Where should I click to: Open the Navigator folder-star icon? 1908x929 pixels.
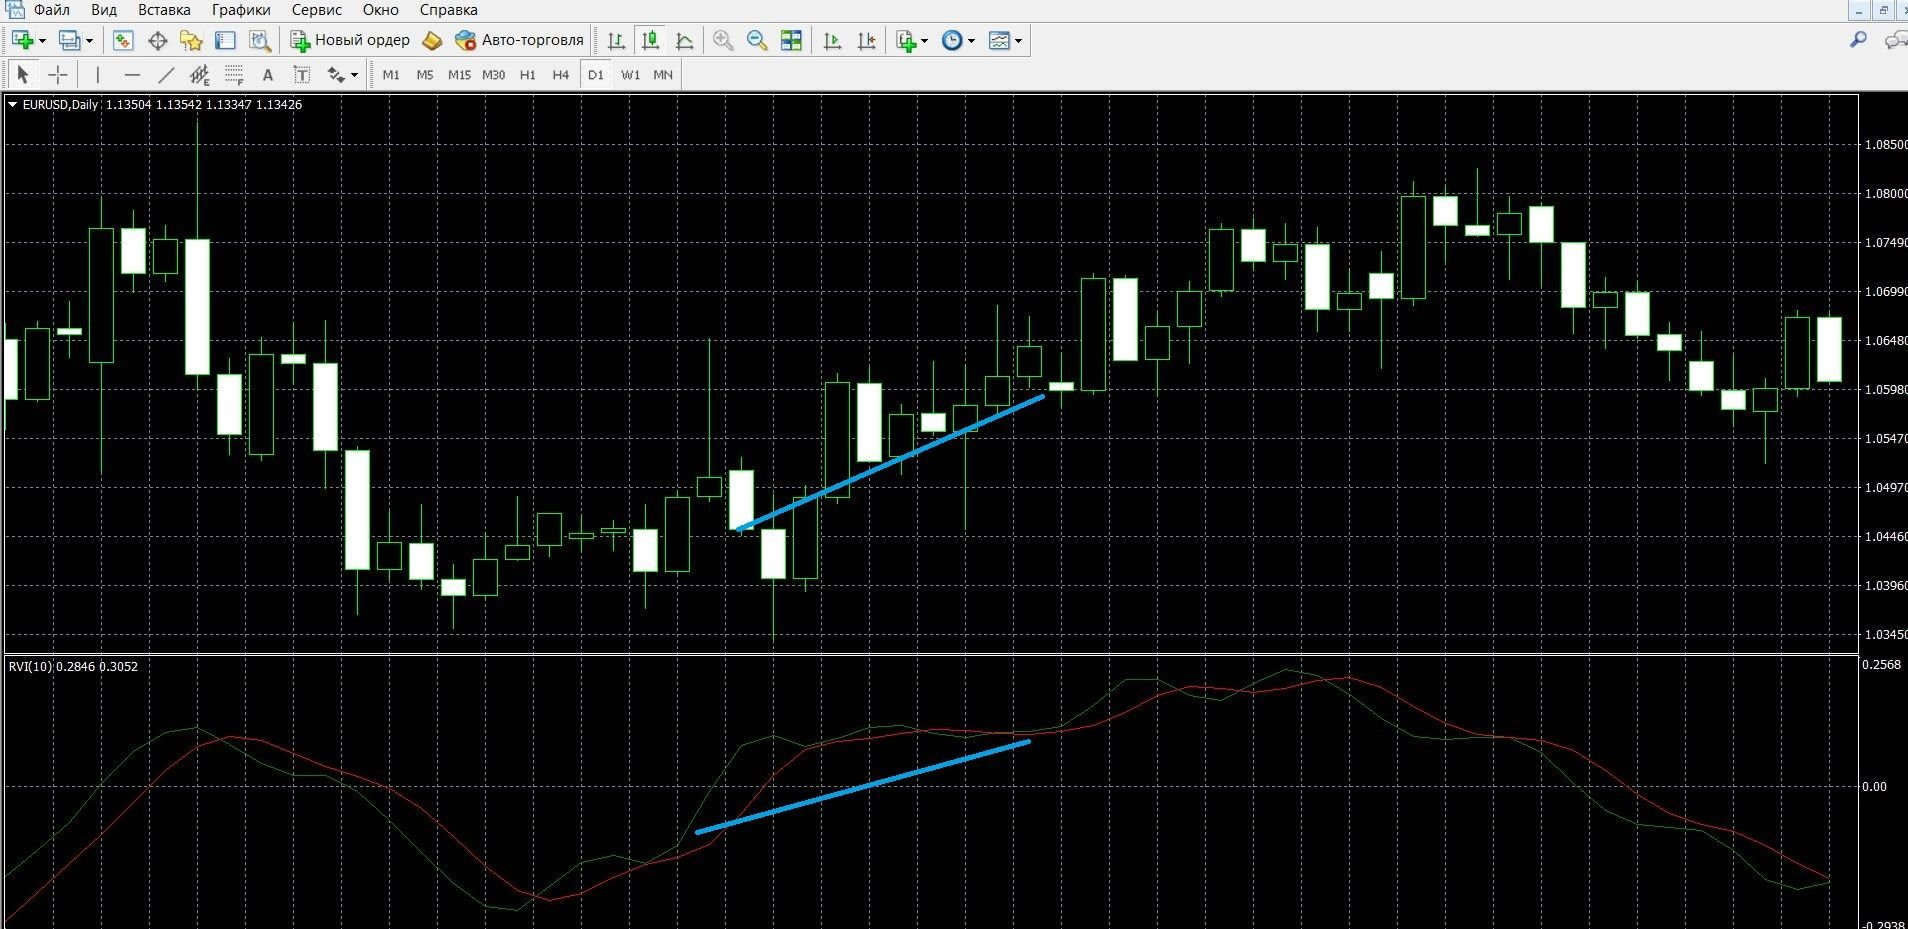coord(191,41)
